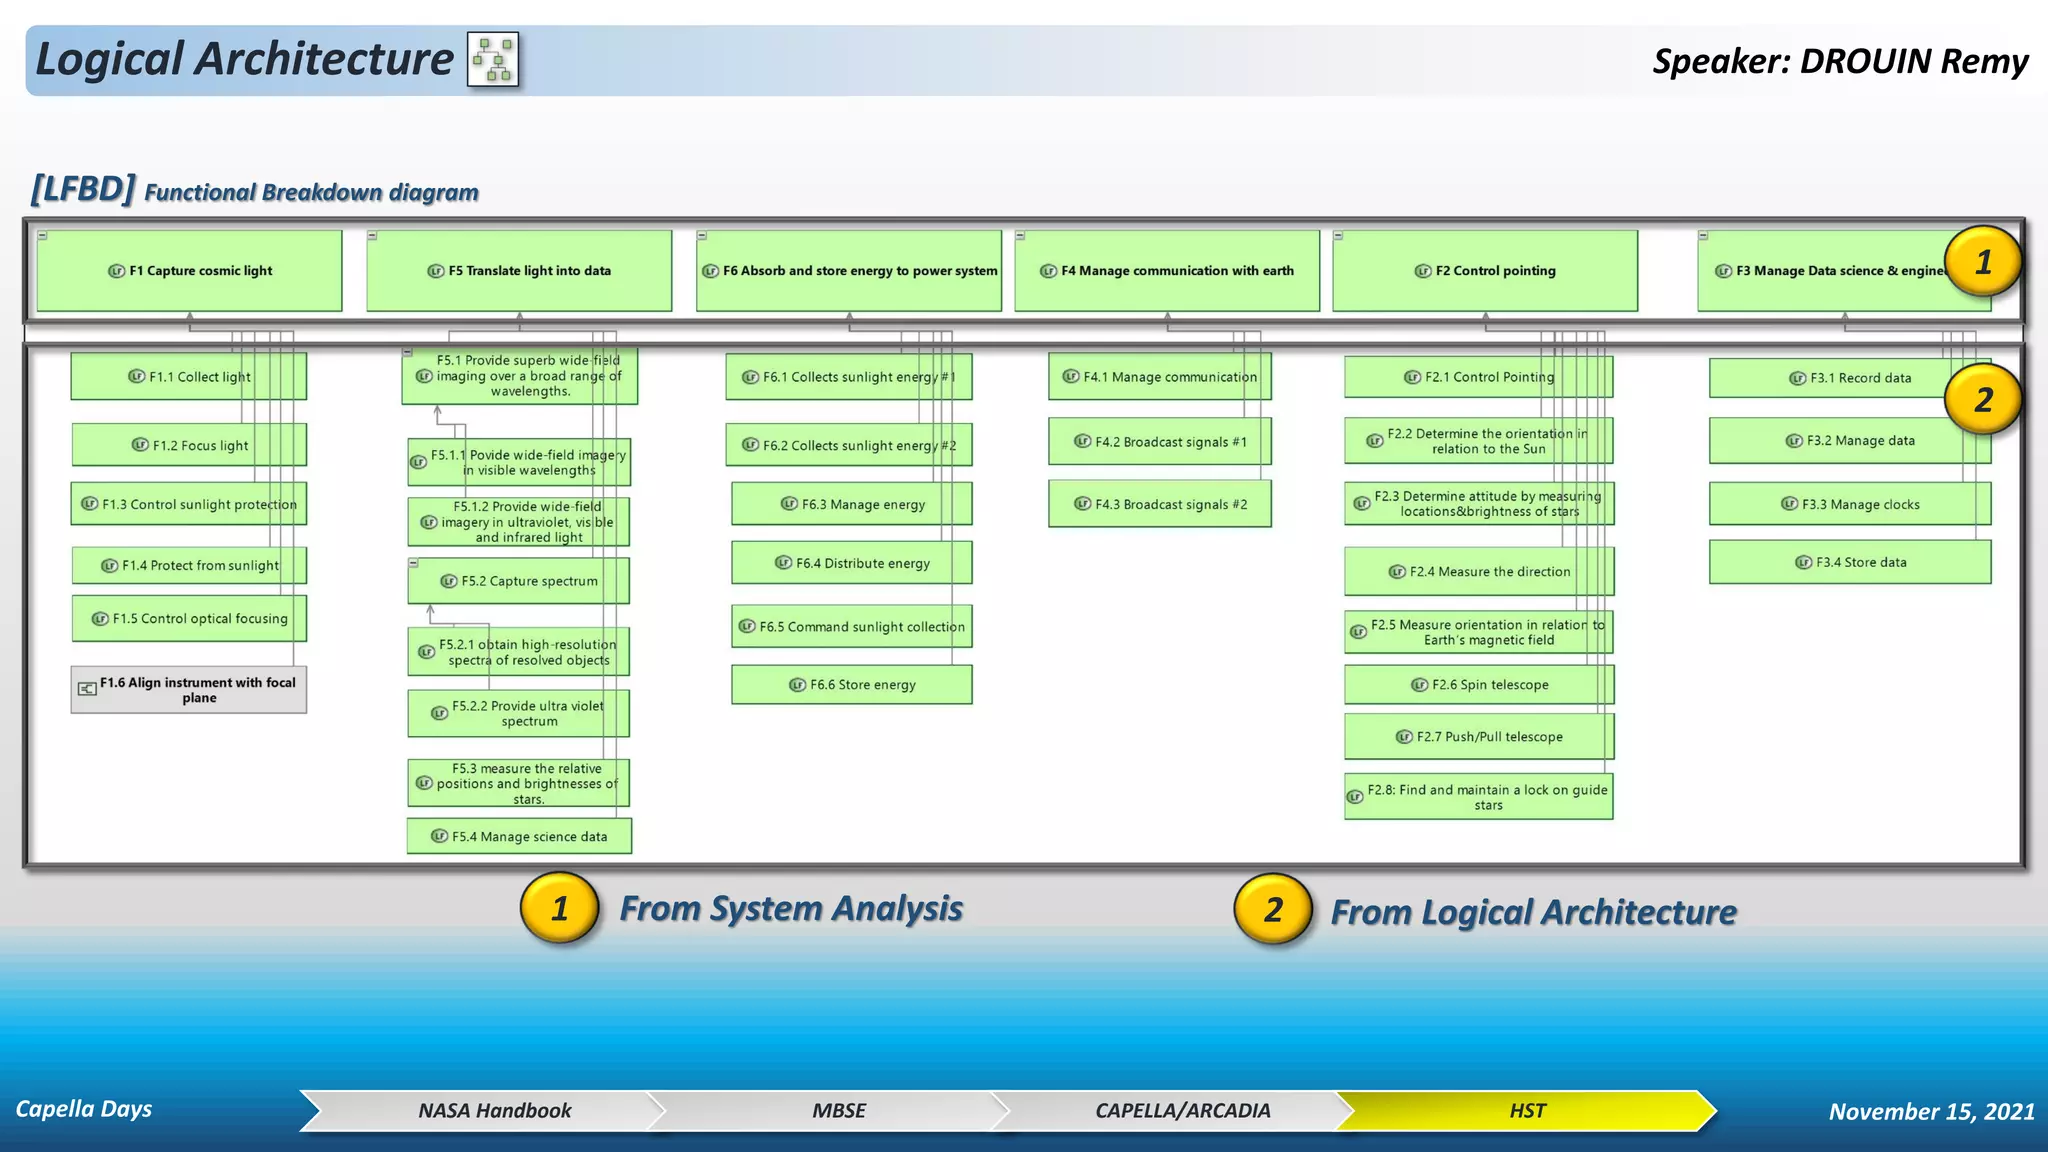Select the F5.2.1 obtain high-resolution spectra box
Screen dimensions: 2048x1152
(x=519, y=652)
